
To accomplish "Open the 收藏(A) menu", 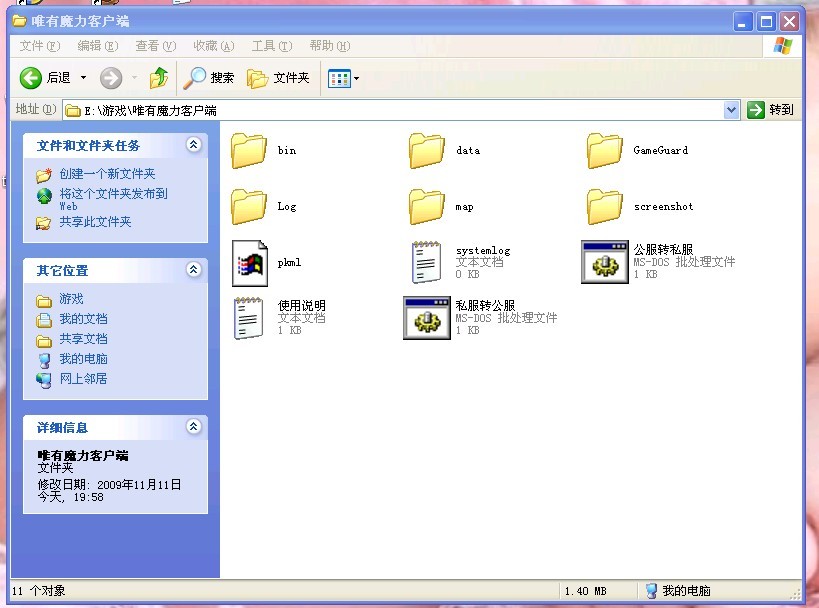I will click(214, 46).
